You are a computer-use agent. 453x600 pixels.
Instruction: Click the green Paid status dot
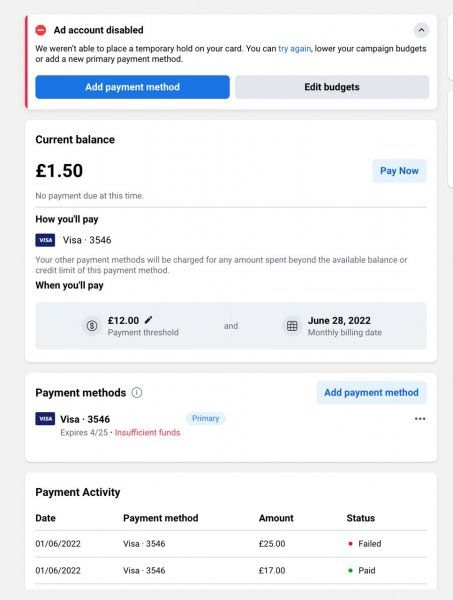pos(350,571)
